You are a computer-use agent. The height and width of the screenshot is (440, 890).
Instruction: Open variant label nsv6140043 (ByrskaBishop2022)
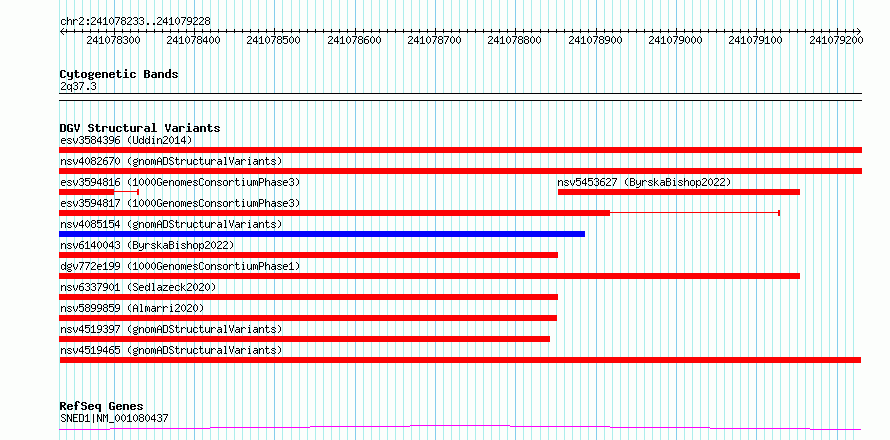pos(147,245)
